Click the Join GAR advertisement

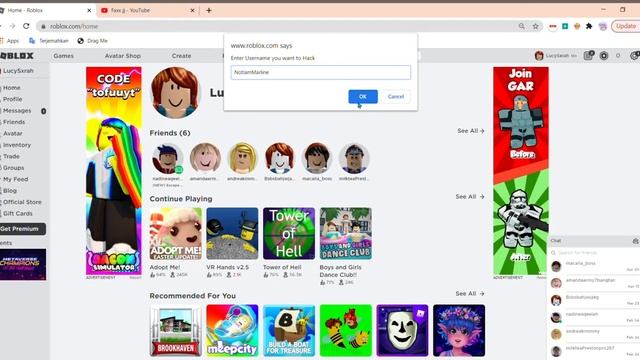(521, 171)
